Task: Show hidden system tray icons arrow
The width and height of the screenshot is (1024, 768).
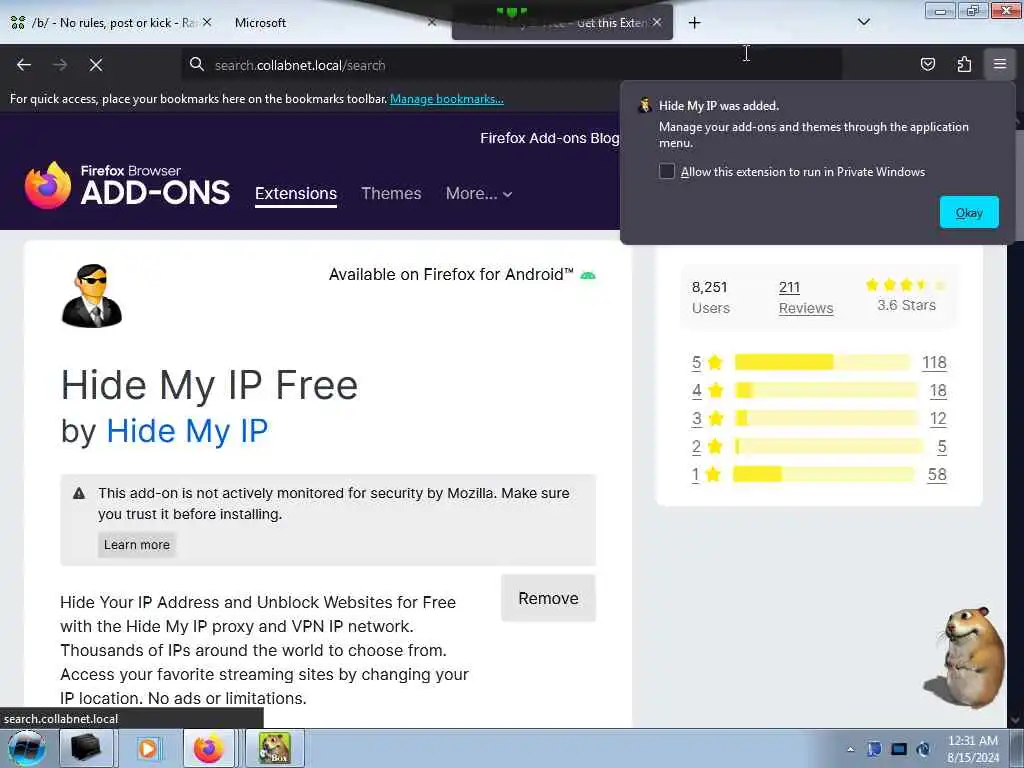Action: 850,750
